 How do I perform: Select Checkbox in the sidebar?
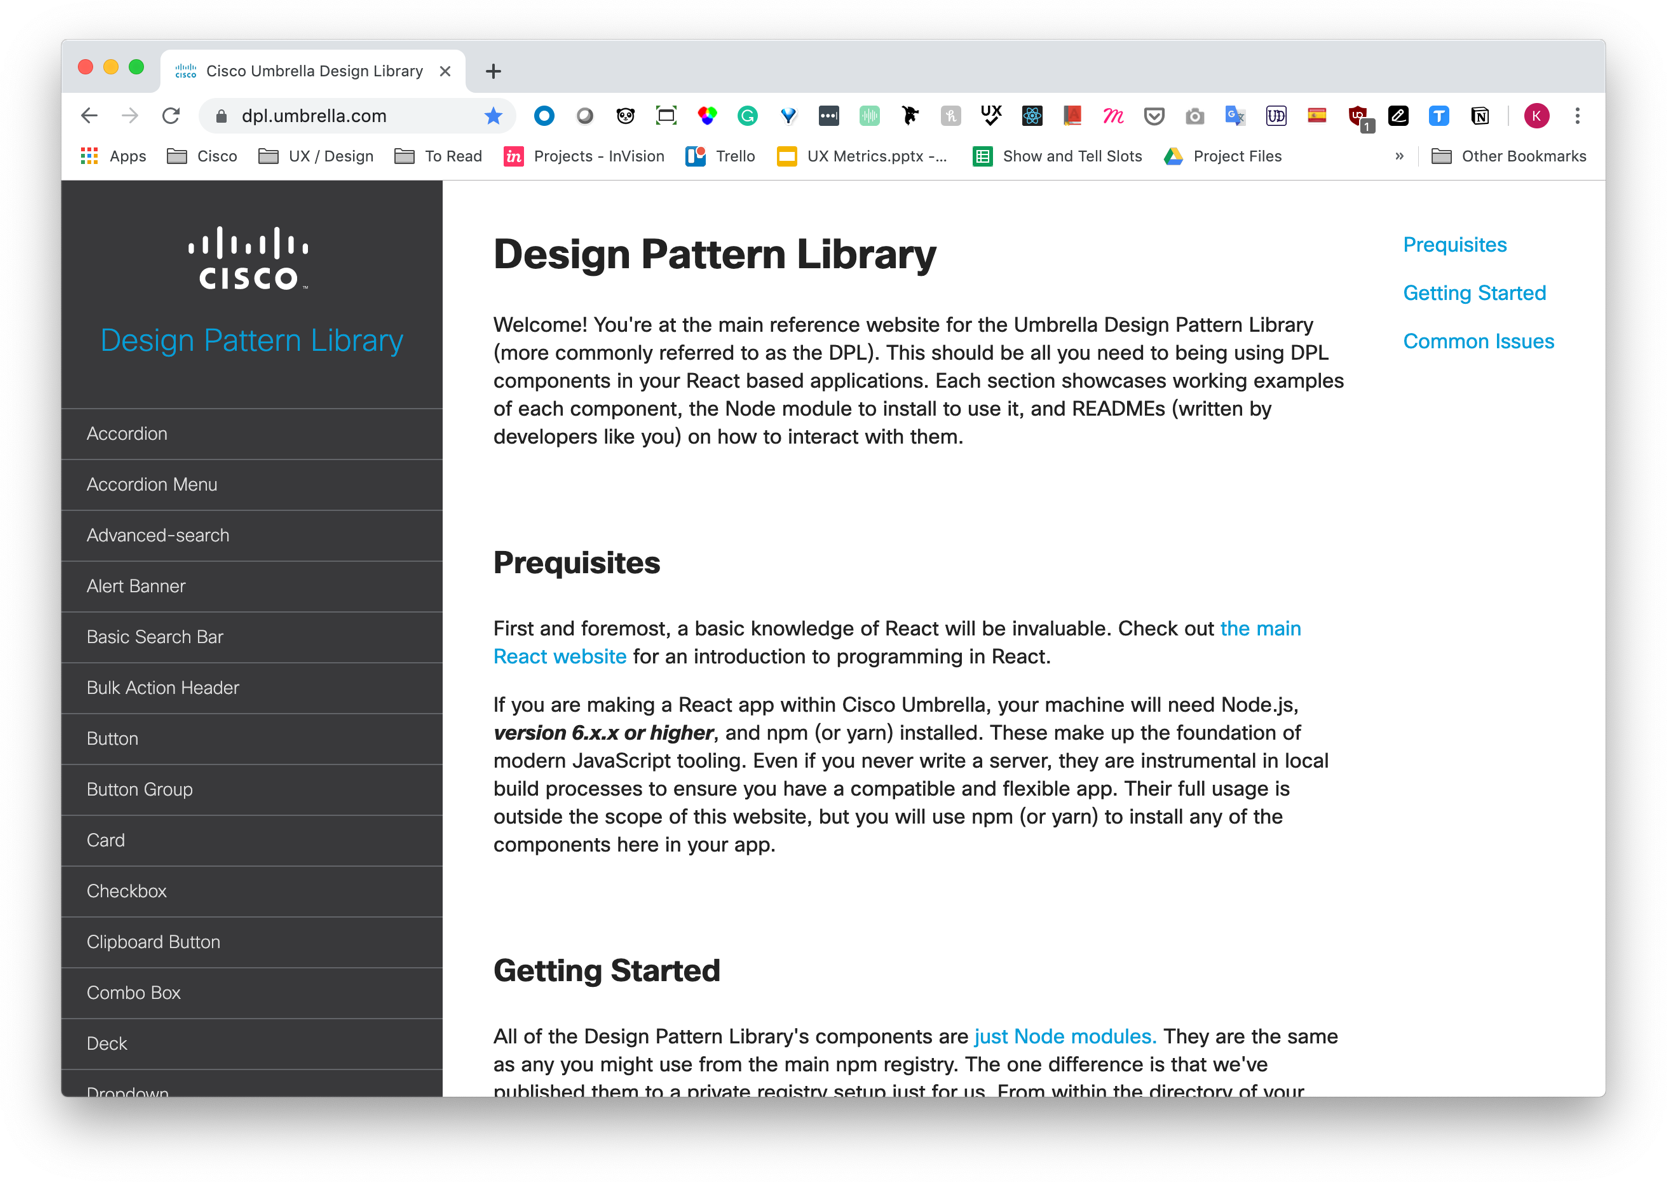coord(252,892)
